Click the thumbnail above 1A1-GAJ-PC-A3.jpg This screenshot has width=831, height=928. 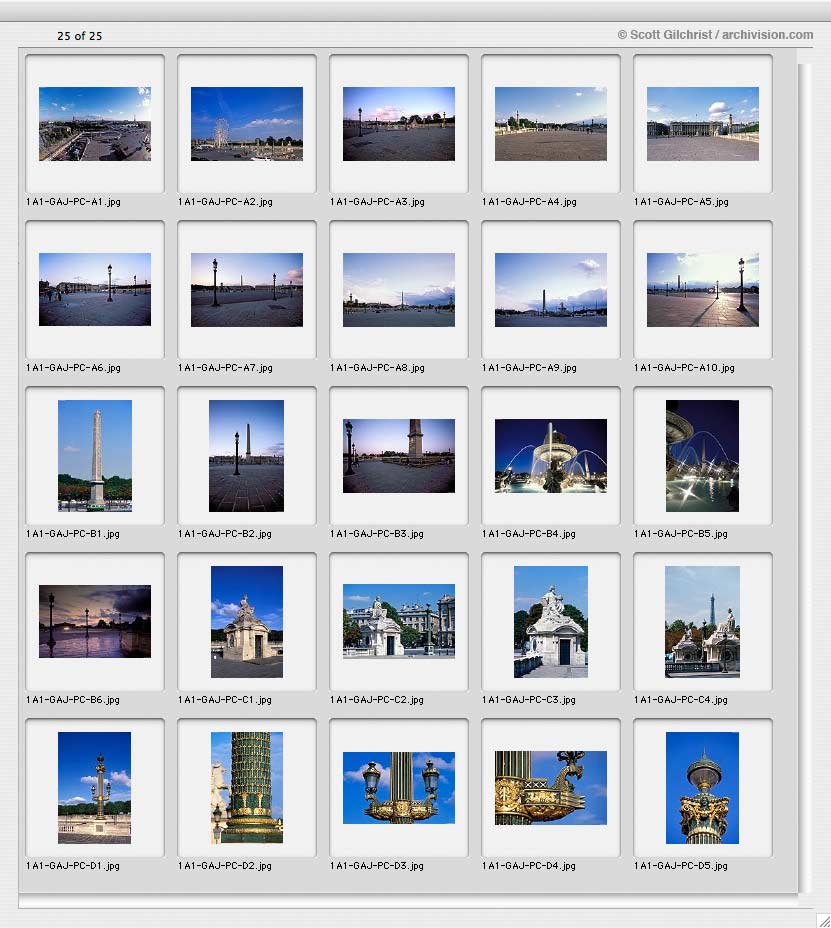[399, 124]
